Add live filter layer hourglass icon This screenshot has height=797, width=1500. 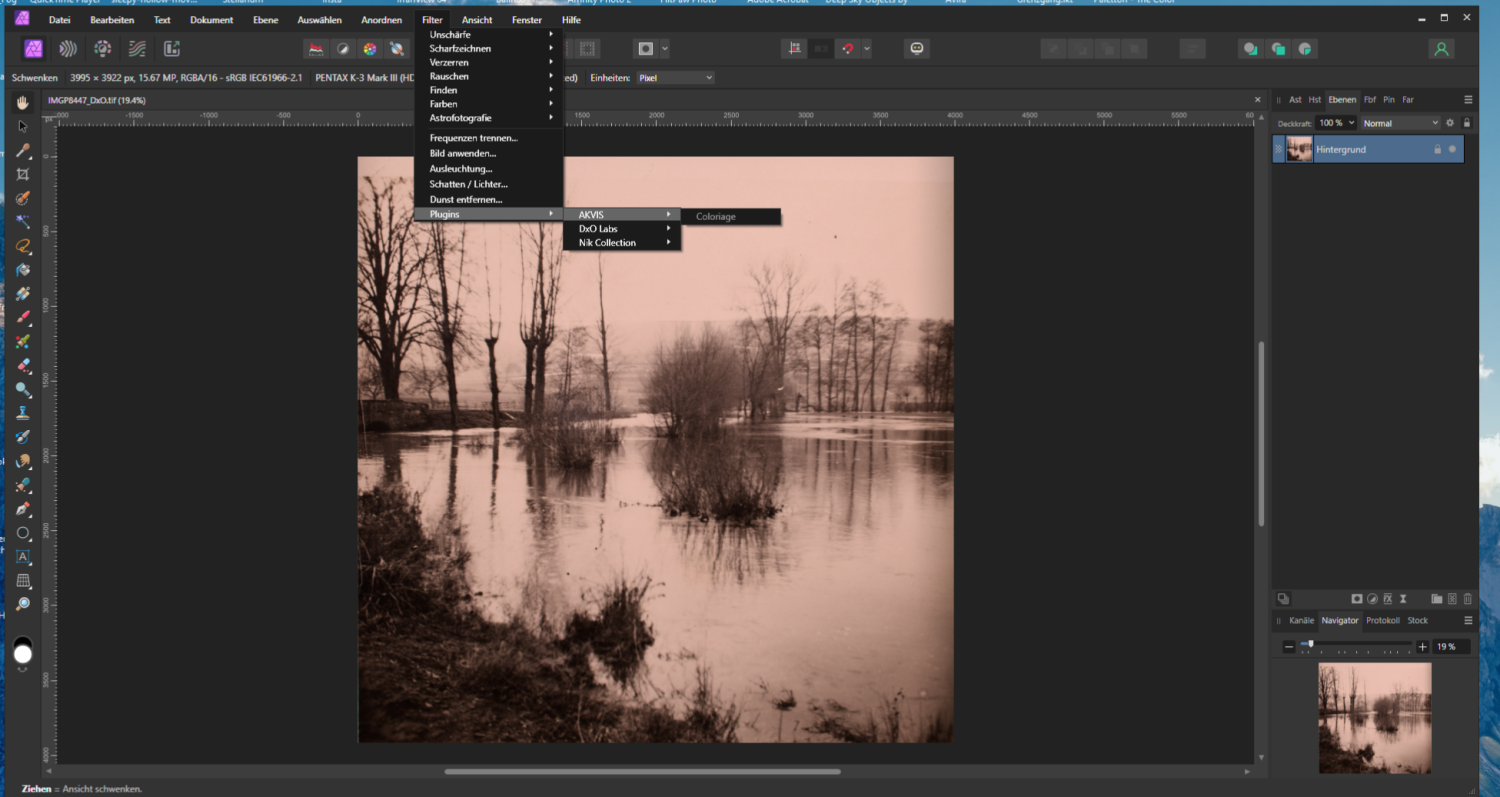click(1403, 599)
